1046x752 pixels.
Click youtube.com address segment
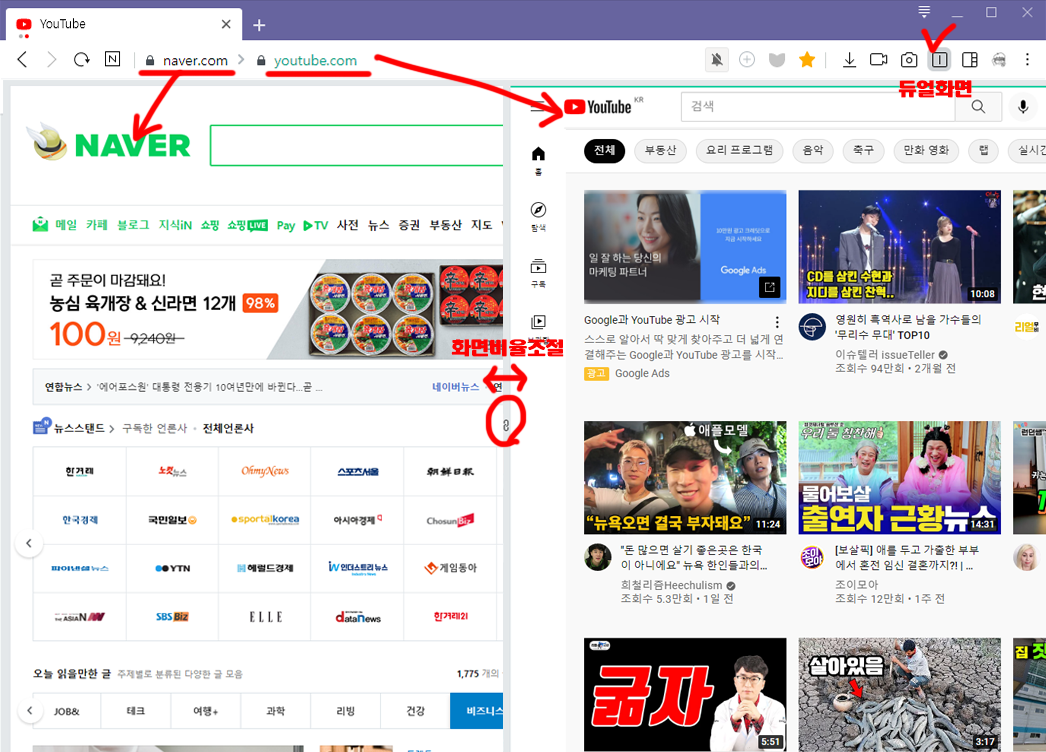click(315, 60)
